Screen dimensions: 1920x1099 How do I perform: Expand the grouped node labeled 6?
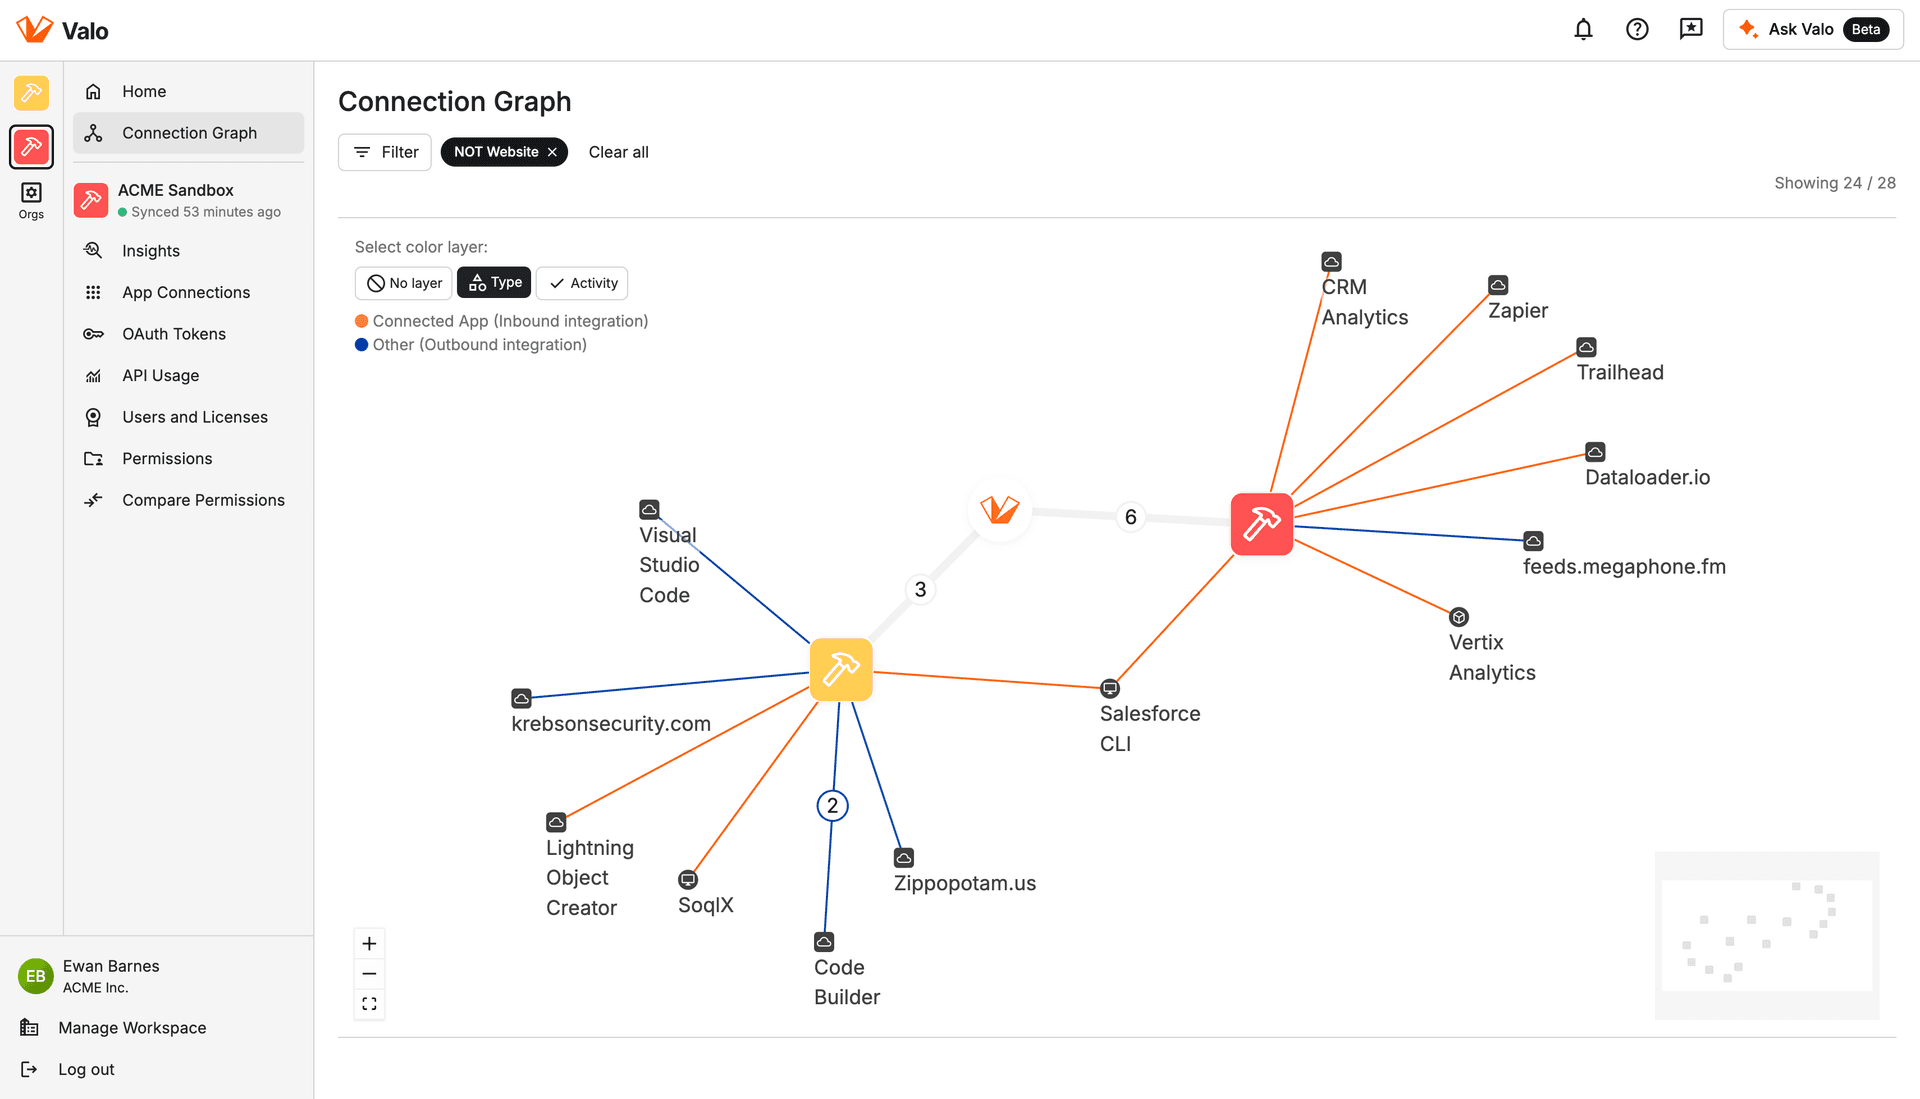pos(1130,517)
